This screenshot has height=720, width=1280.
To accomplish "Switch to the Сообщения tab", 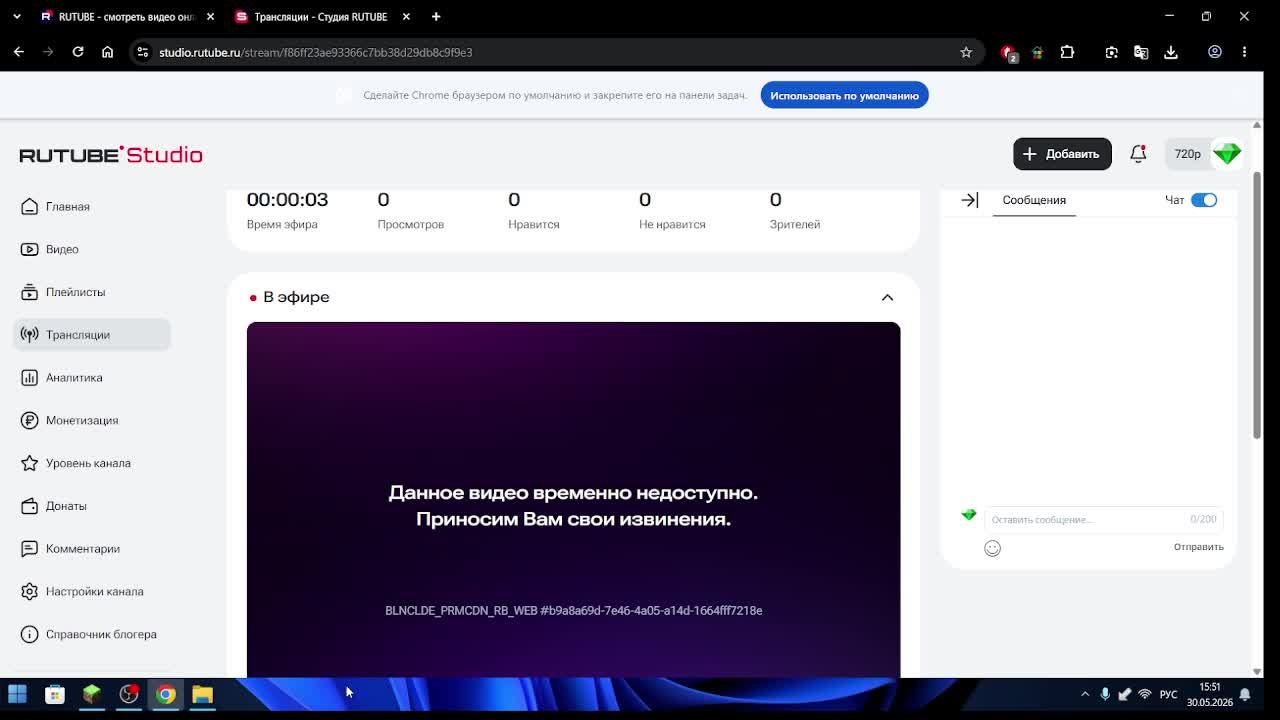I will (x=1034, y=200).
